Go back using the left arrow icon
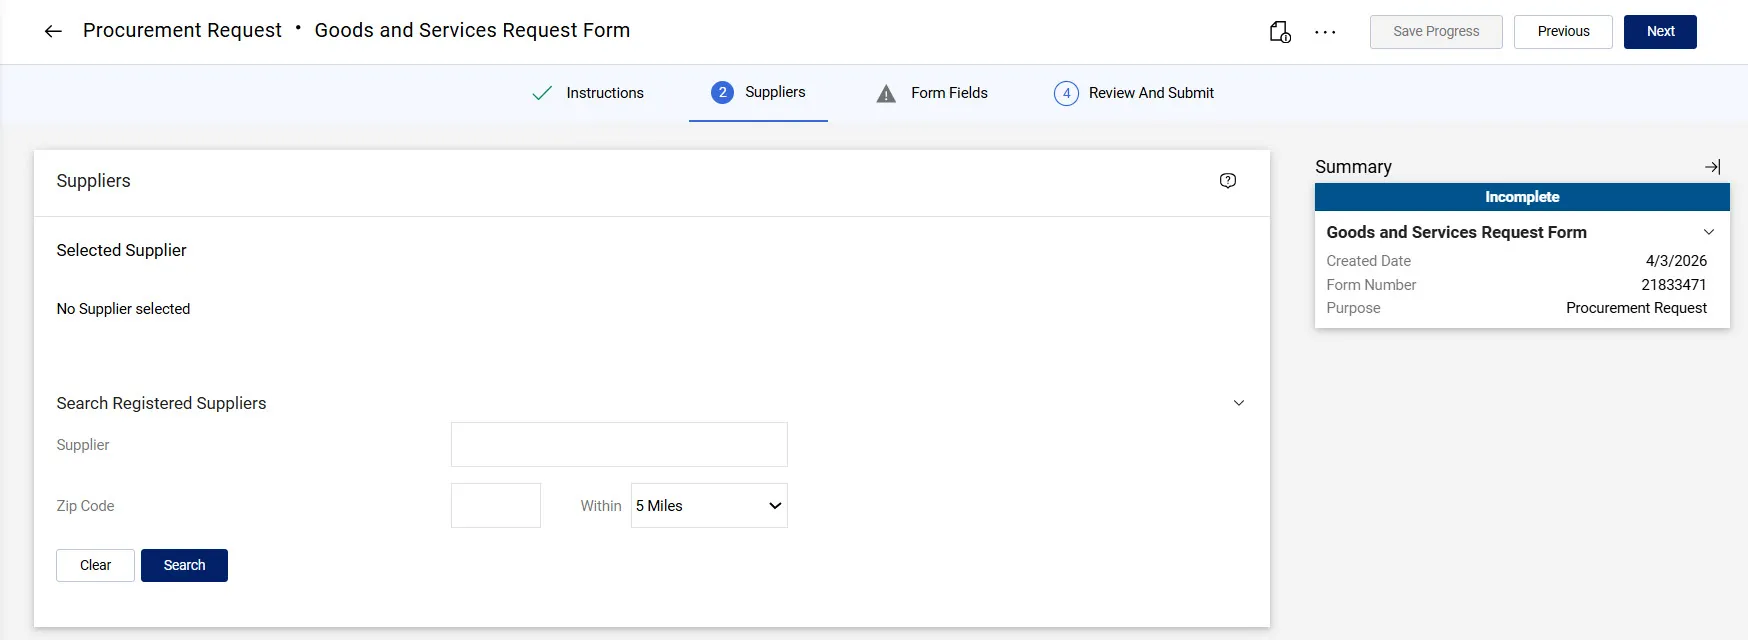 tap(53, 32)
